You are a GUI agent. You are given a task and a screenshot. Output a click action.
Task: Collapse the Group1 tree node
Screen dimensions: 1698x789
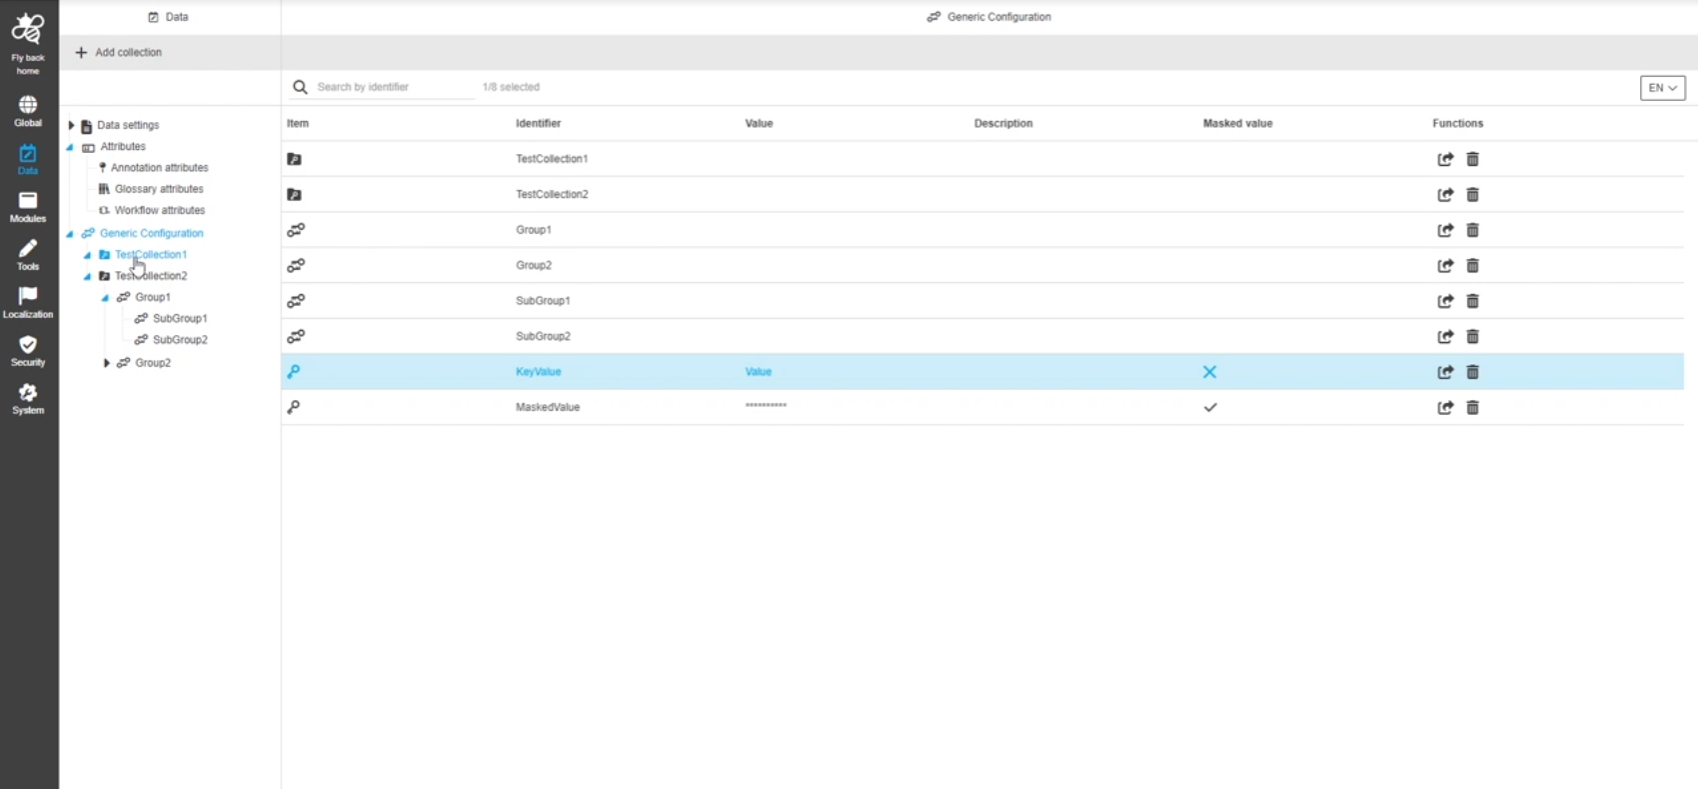[x=105, y=298]
